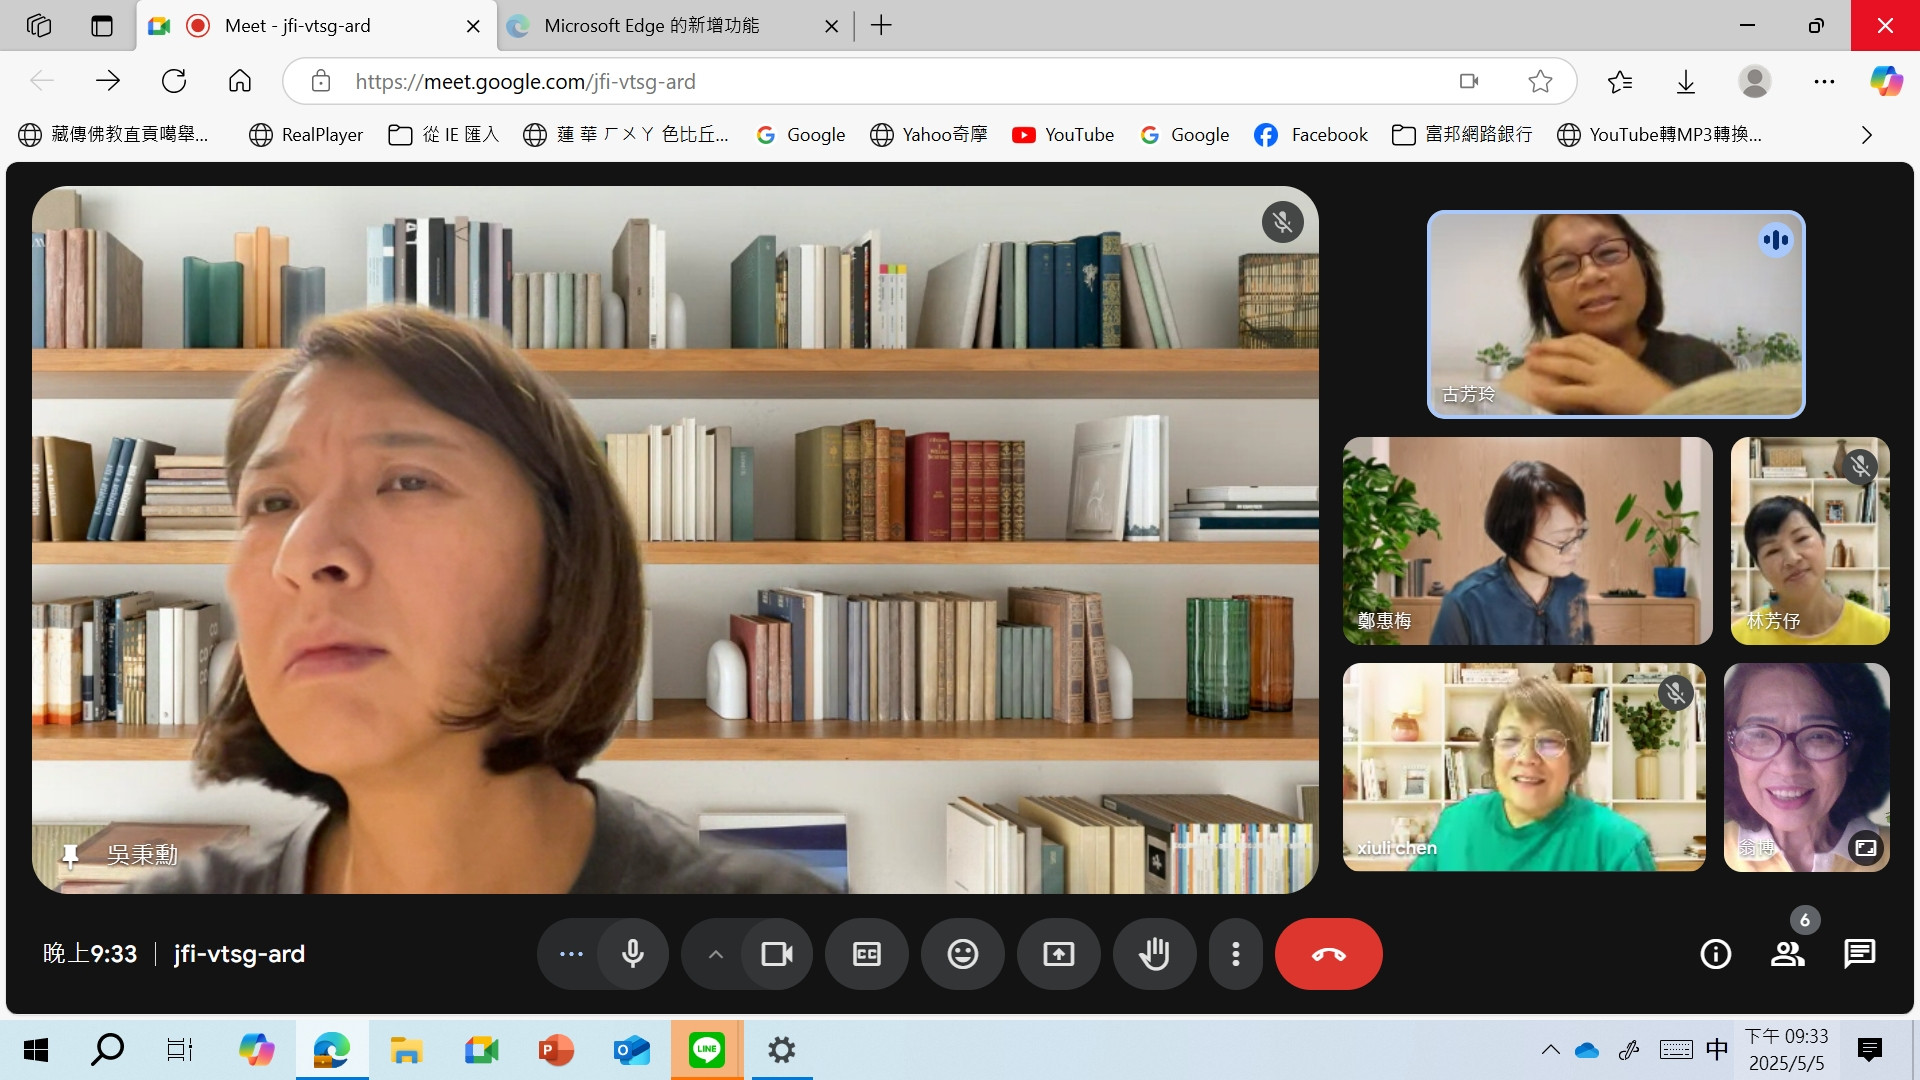The image size is (1920, 1080).
Task: Open the in-call chat panel
Action: coord(1859,954)
